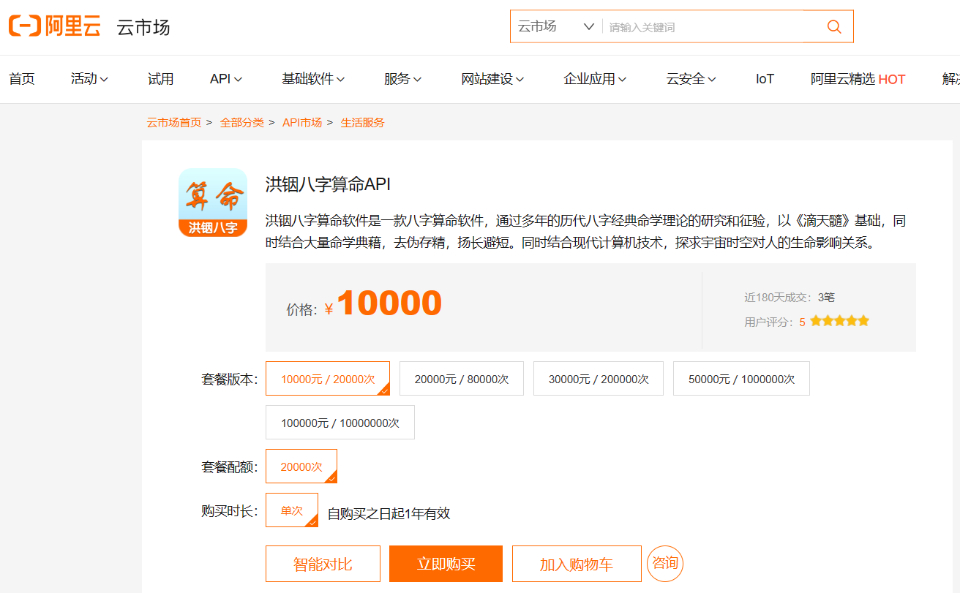
Task: Click the 全部分类 breadcrumb link
Action: pos(242,122)
